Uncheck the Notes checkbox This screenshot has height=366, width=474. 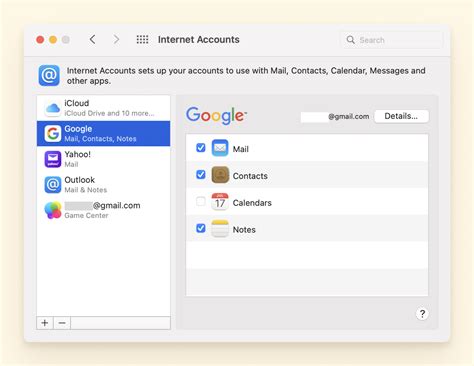click(201, 228)
